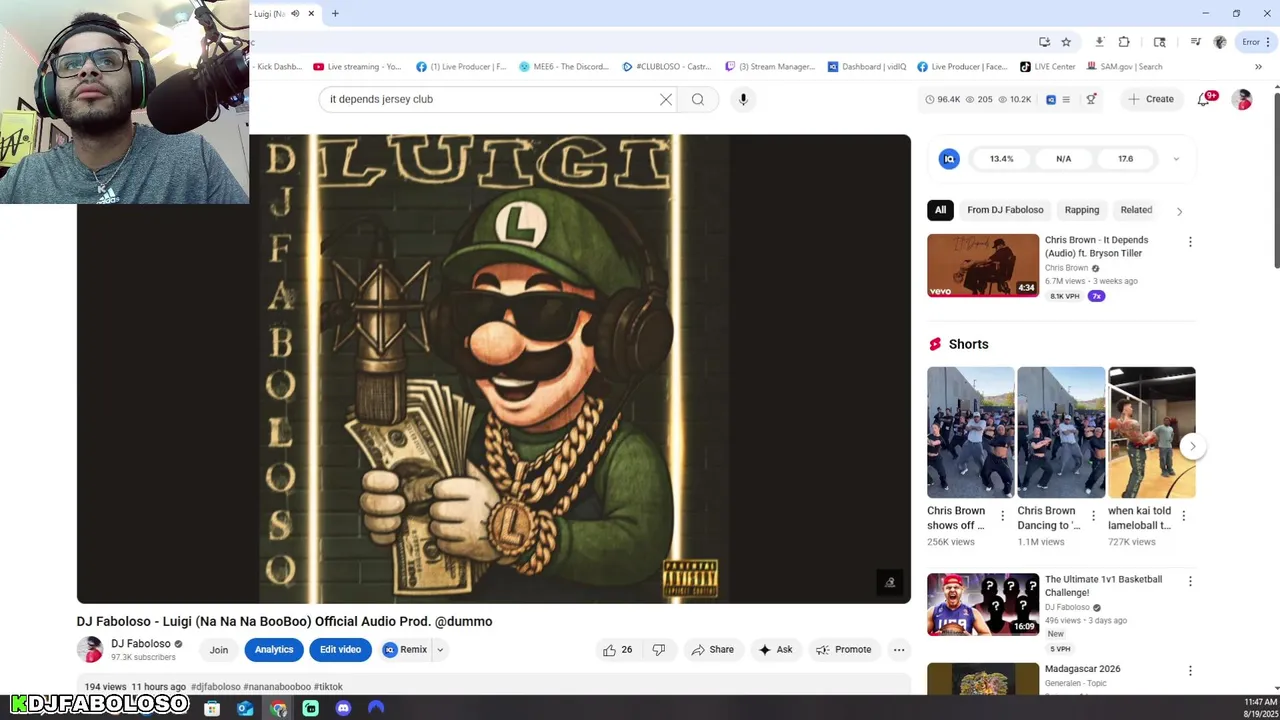
Task: Start voice search with microphone icon
Action: [x=743, y=99]
